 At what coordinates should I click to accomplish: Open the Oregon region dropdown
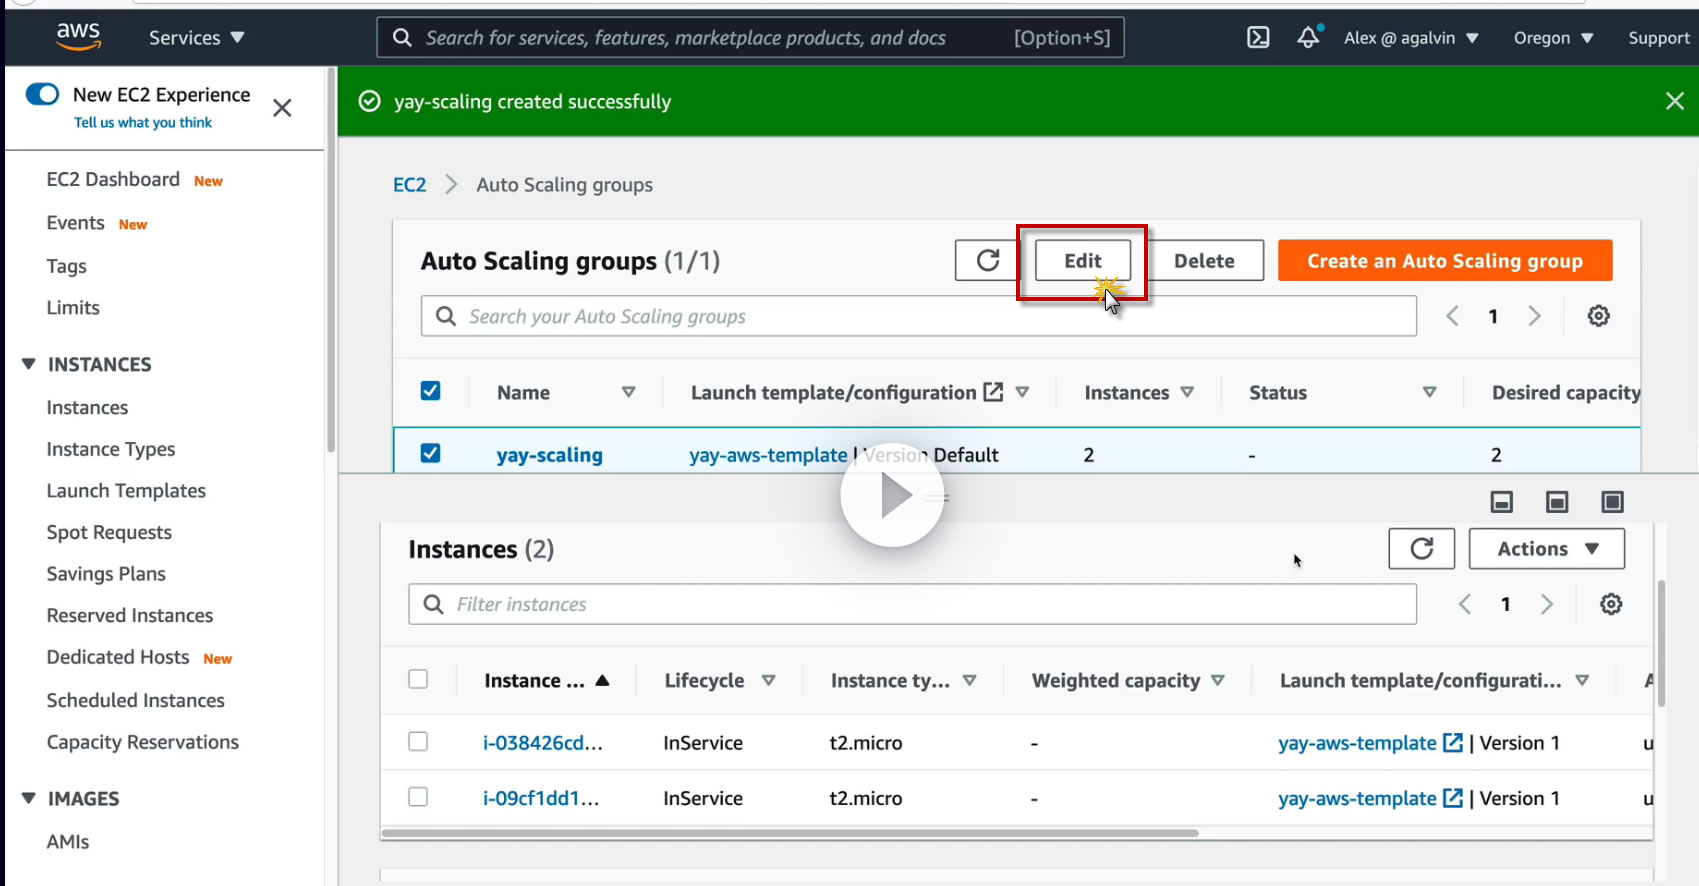pos(1552,38)
